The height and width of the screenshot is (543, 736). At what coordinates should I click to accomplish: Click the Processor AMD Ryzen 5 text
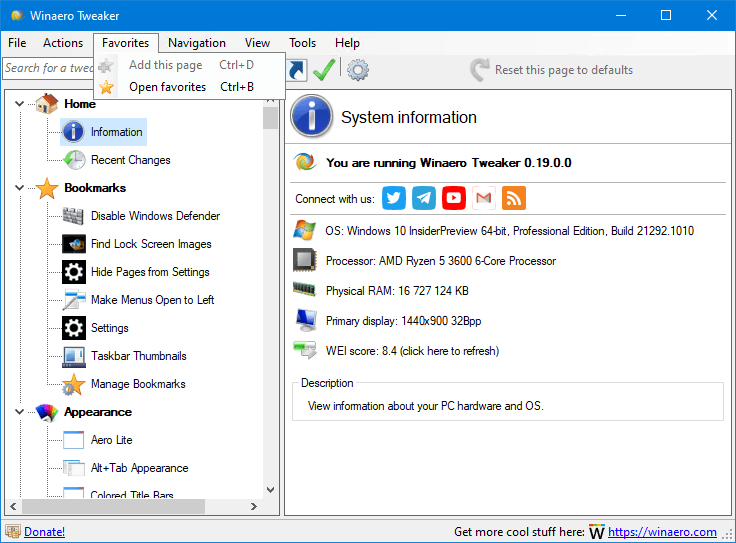pyautogui.click(x=441, y=261)
